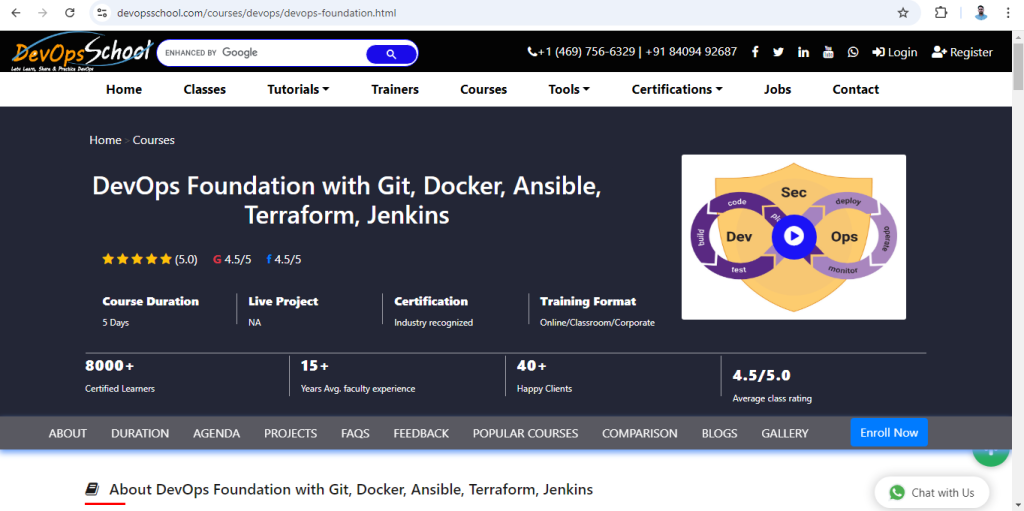Click the five-star rating stars

[137, 259]
